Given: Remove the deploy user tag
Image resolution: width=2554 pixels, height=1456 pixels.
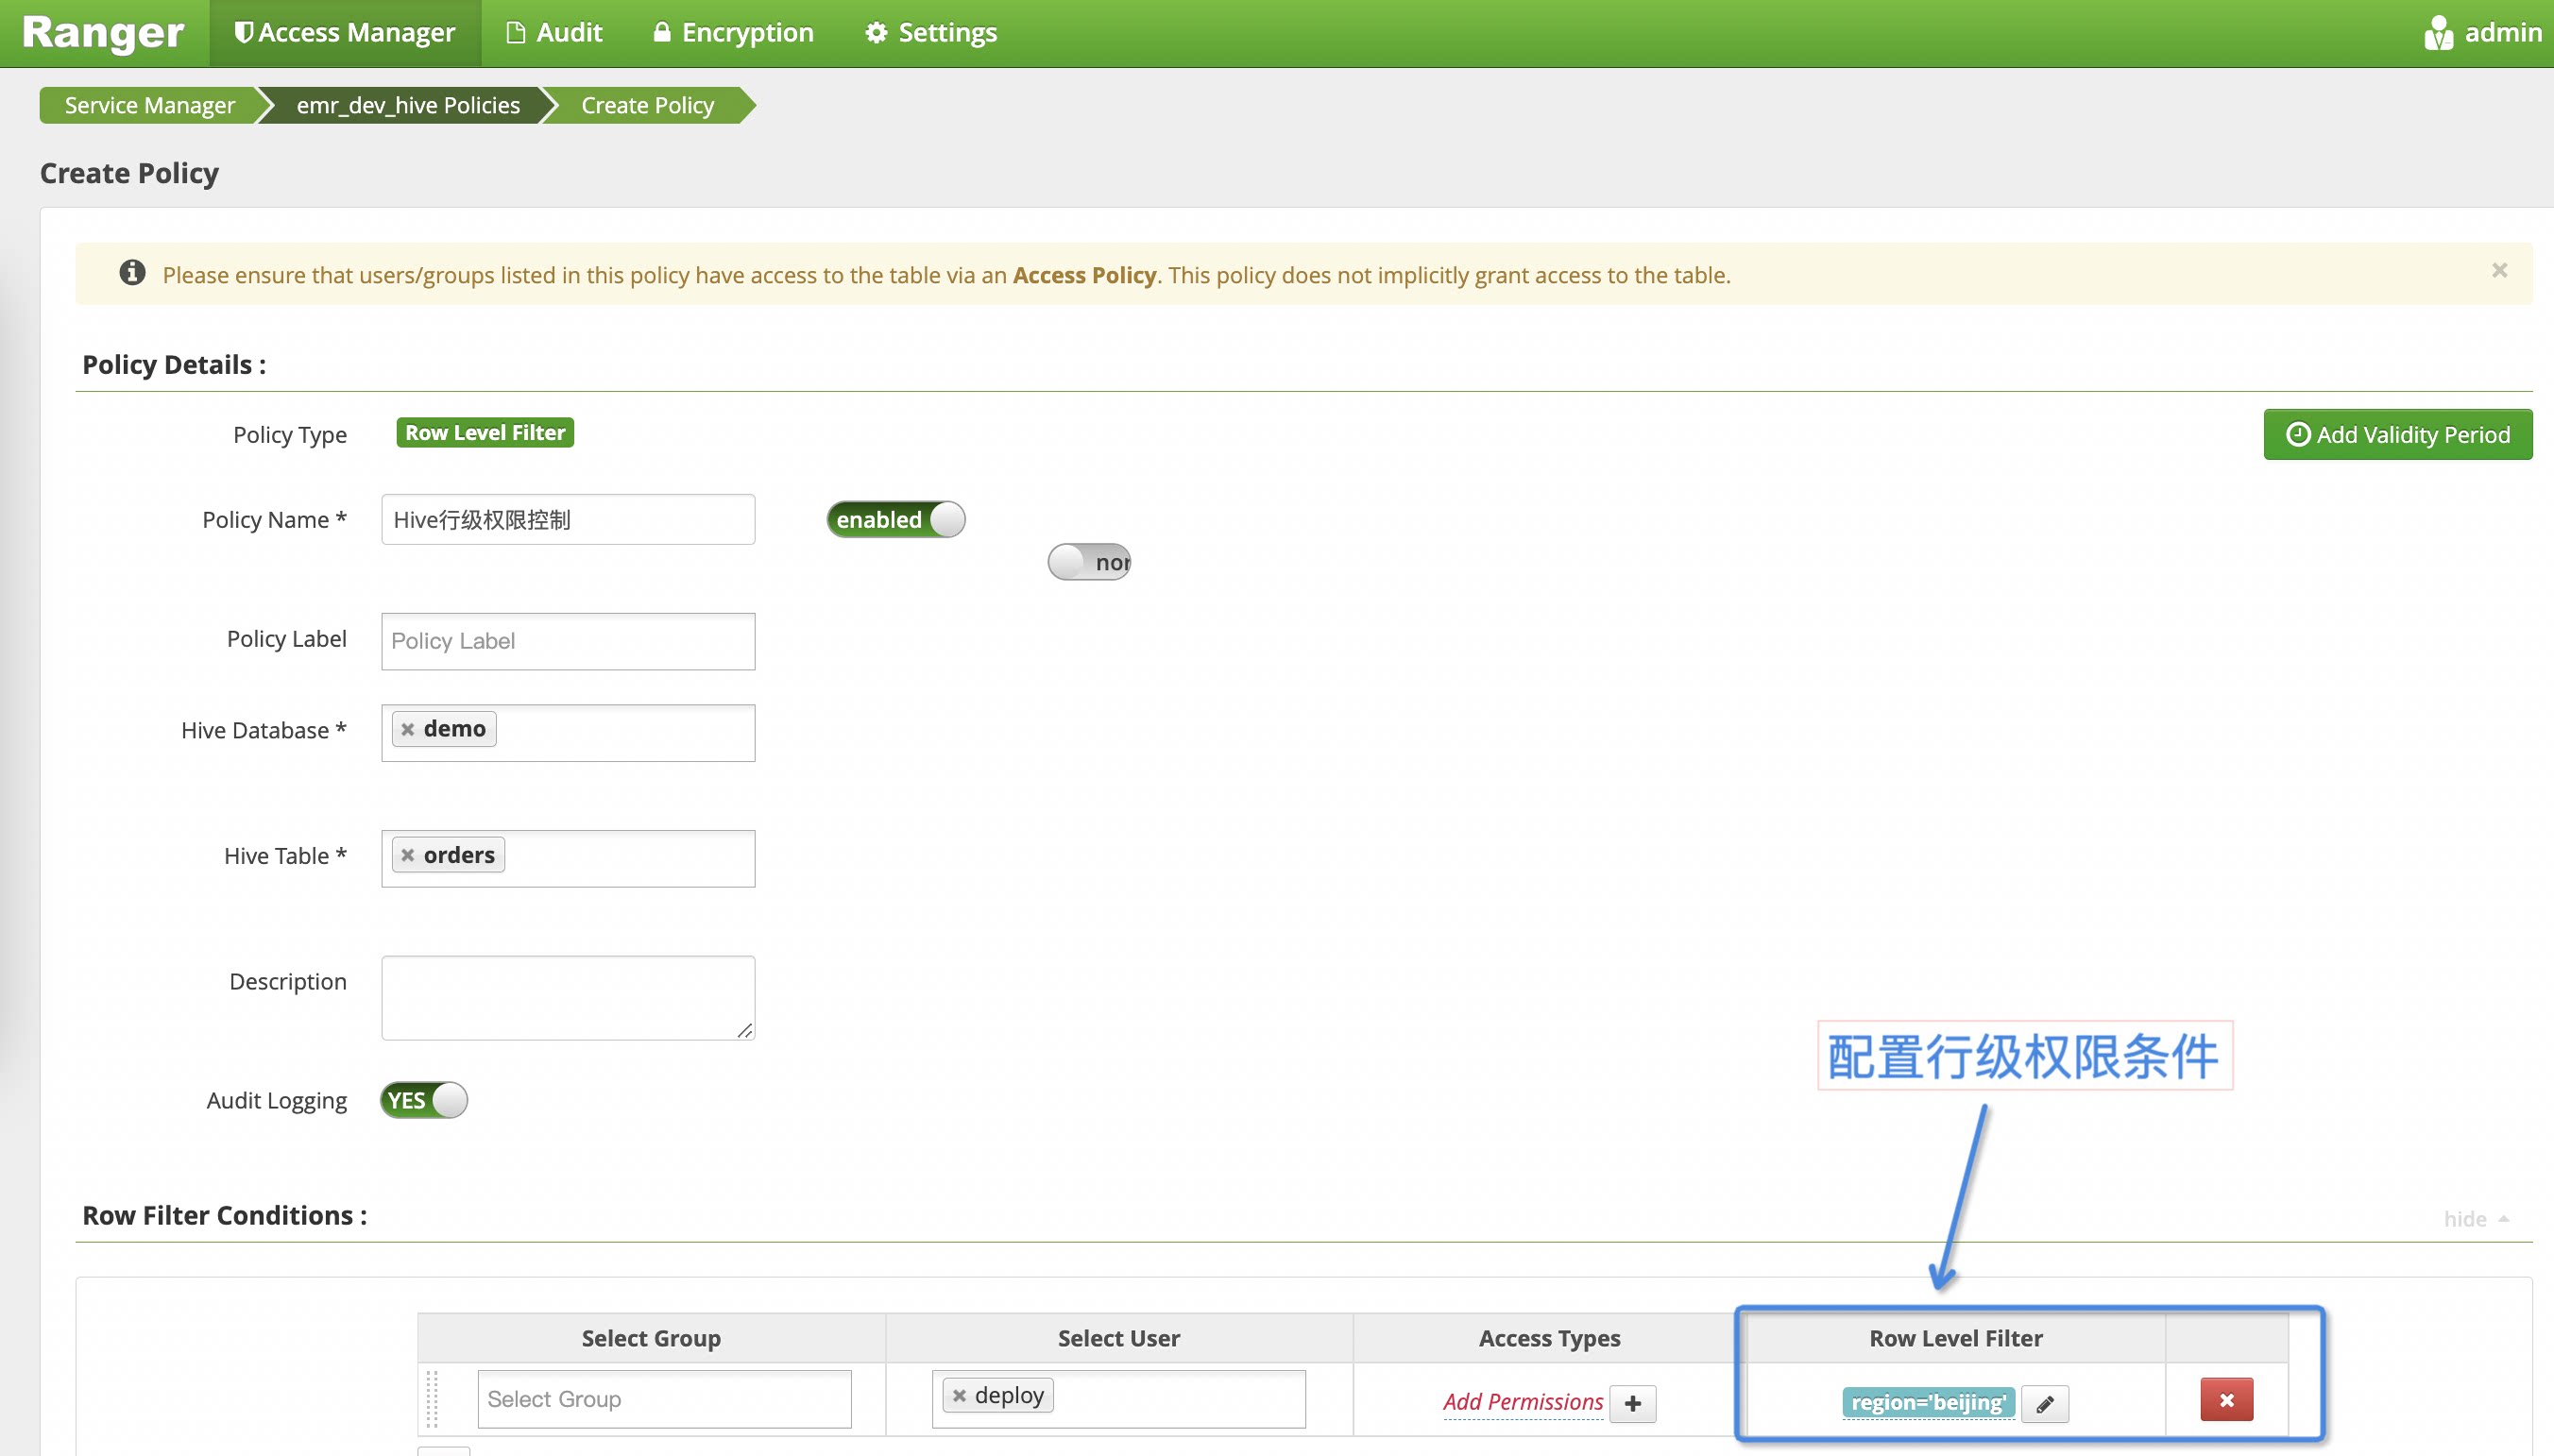Looking at the screenshot, I should tap(959, 1395).
